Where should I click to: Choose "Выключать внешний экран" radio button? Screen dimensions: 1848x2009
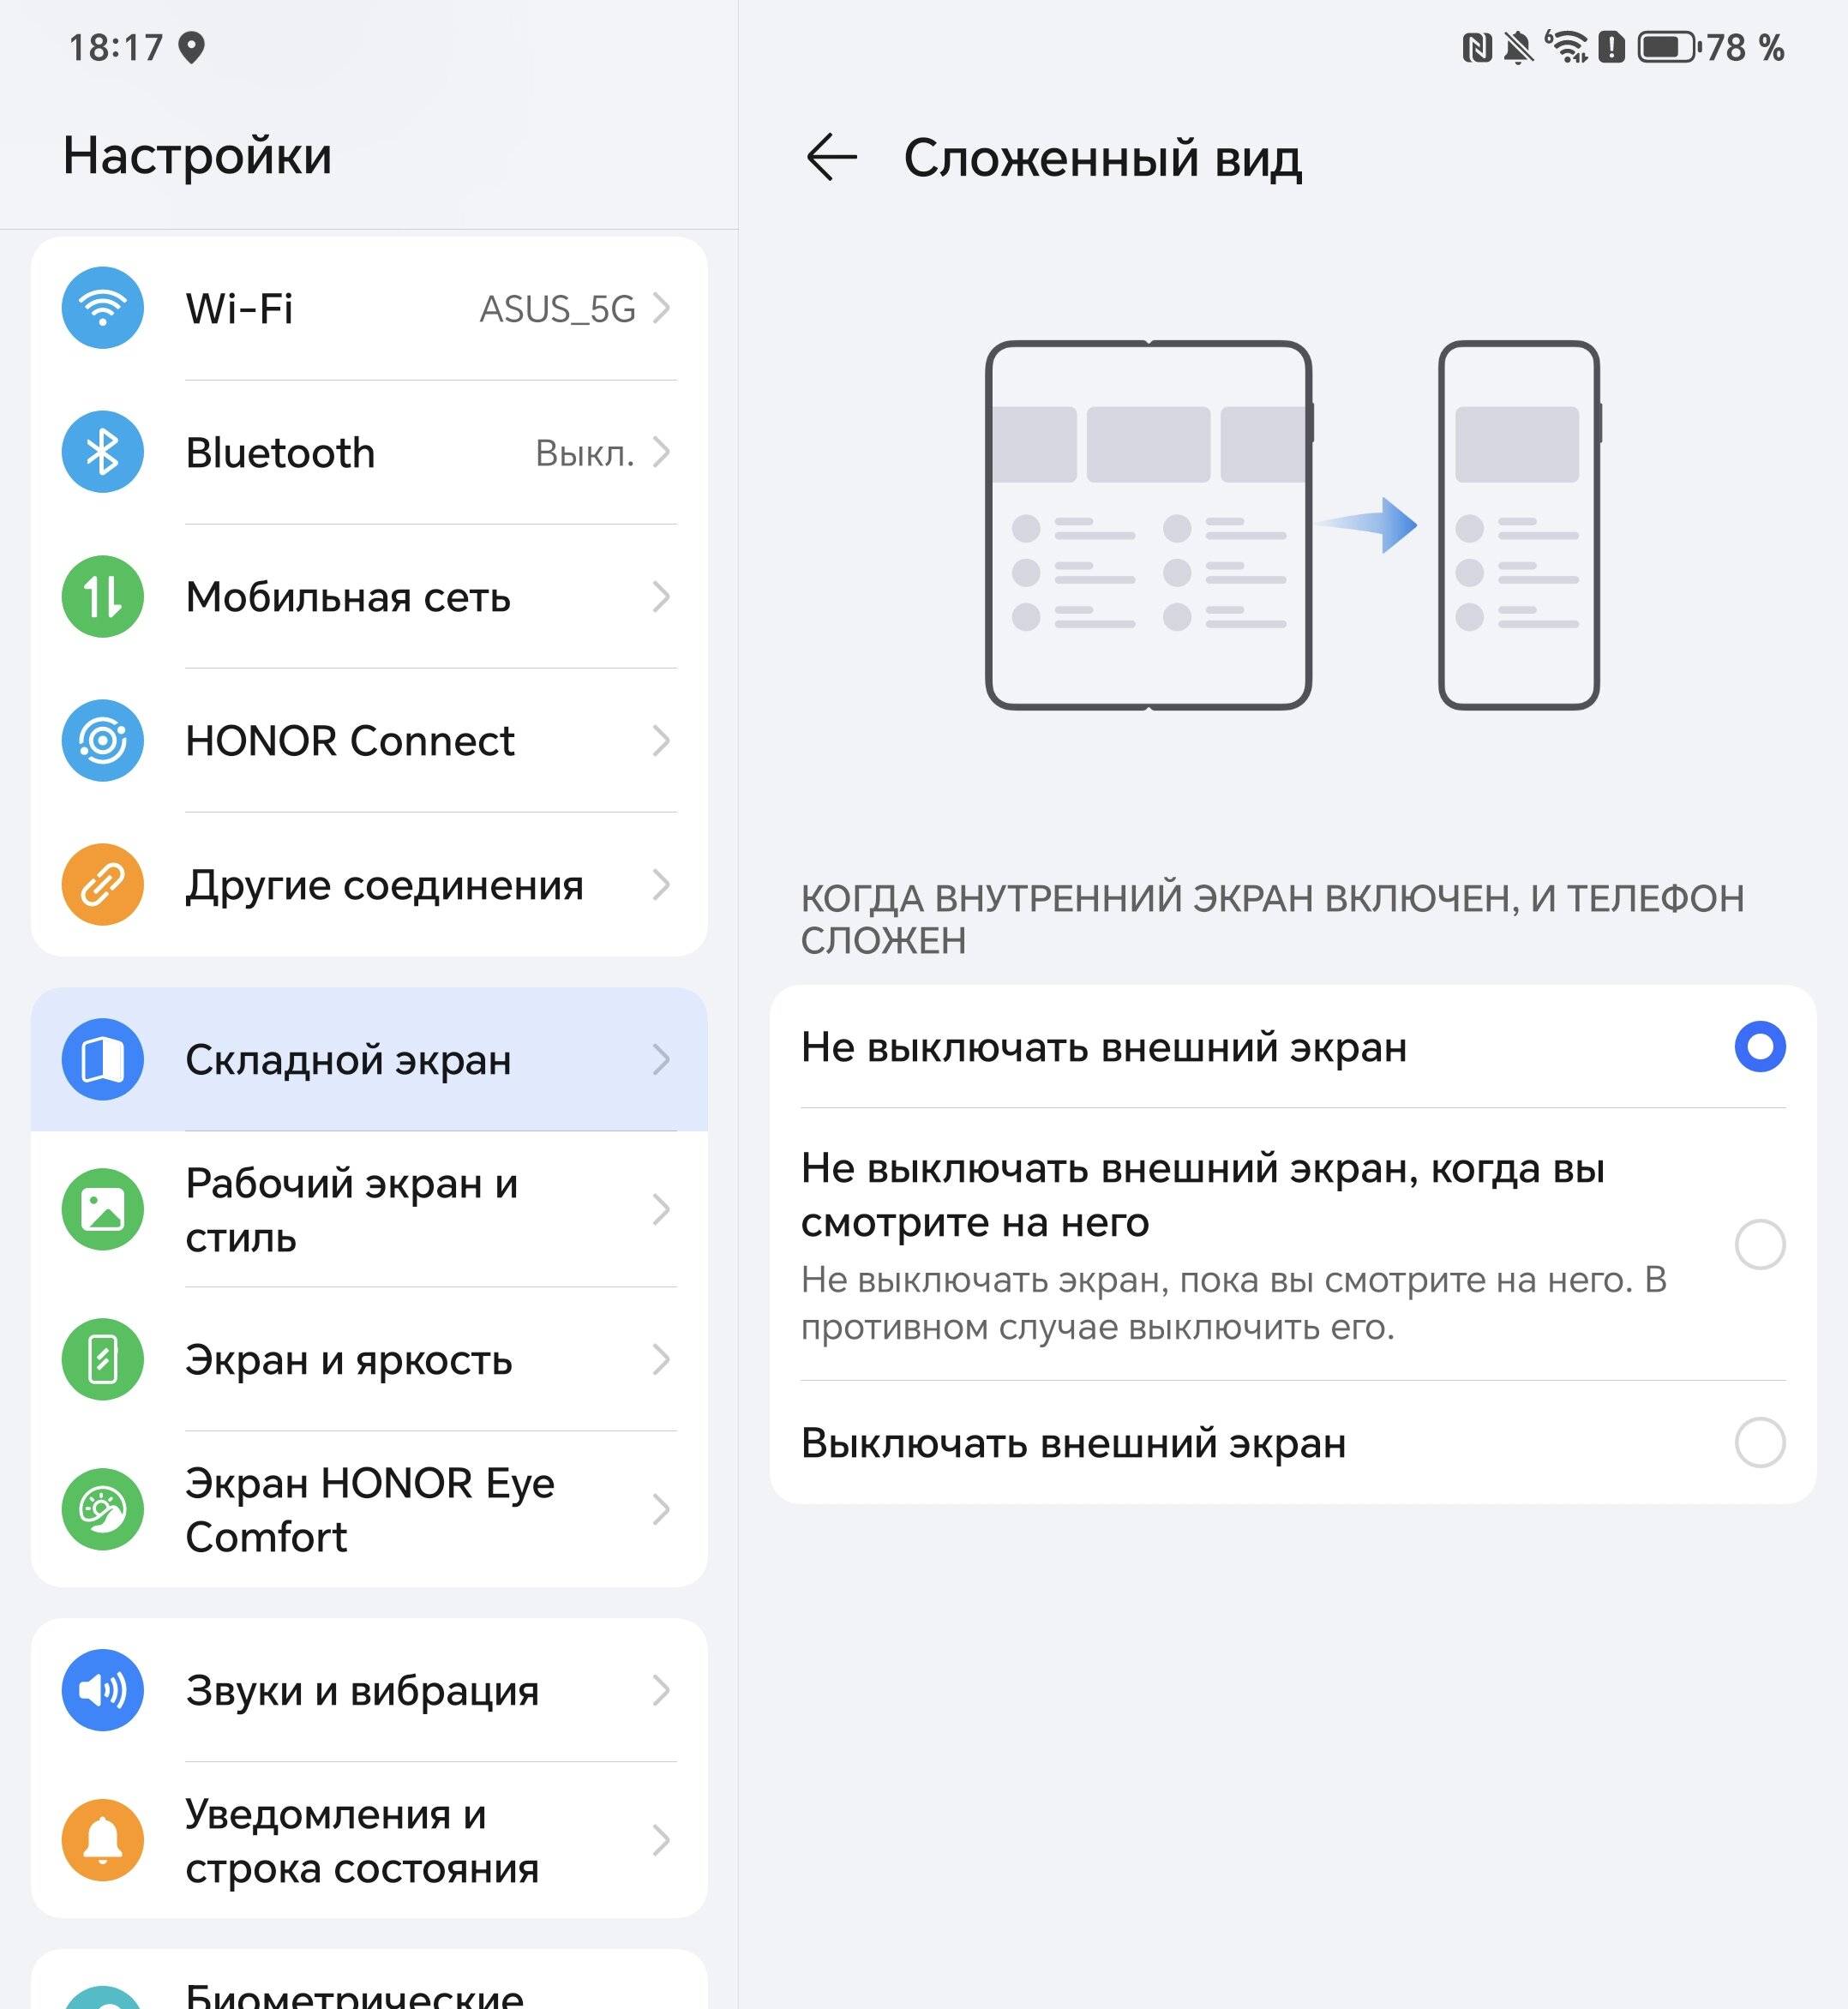coord(1760,1443)
